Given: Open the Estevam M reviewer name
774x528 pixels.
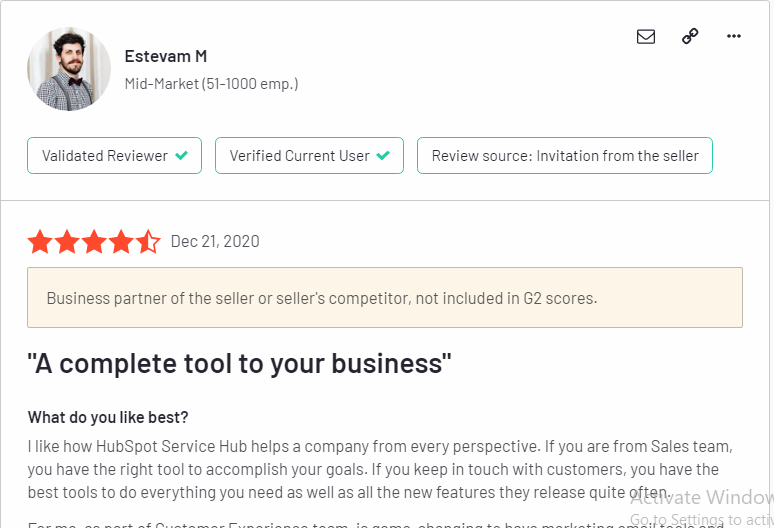Looking at the screenshot, I should (x=165, y=56).
